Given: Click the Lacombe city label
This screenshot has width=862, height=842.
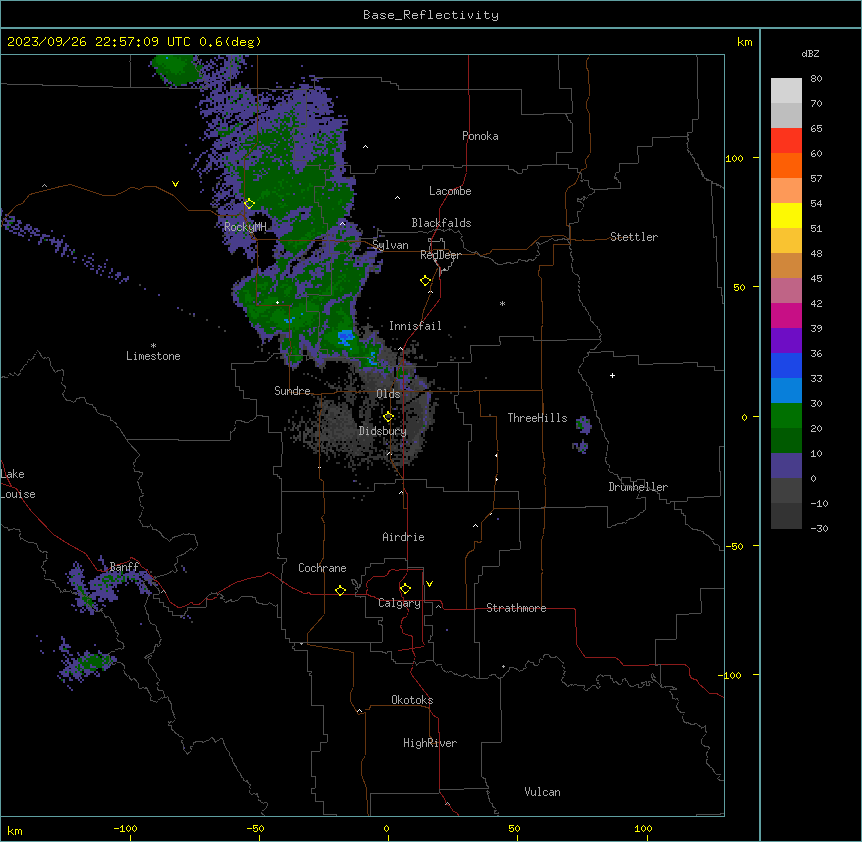Looking at the screenshot, I should click(450, 191).
